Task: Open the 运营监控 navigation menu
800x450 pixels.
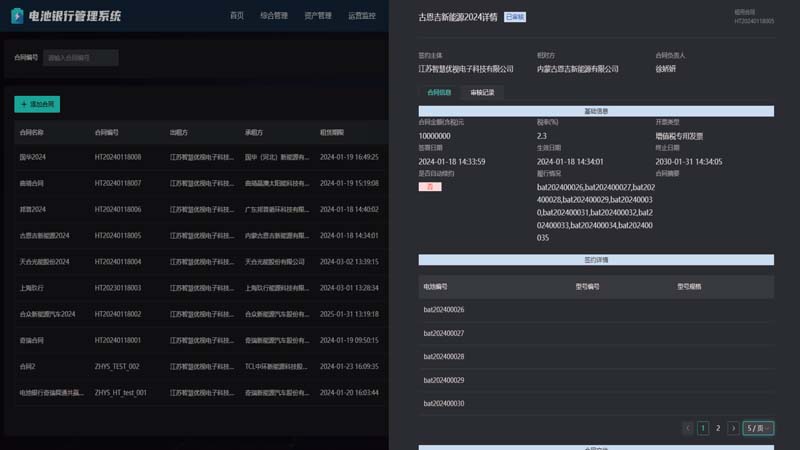Action: pyautogui.click(x=362, y=16)
